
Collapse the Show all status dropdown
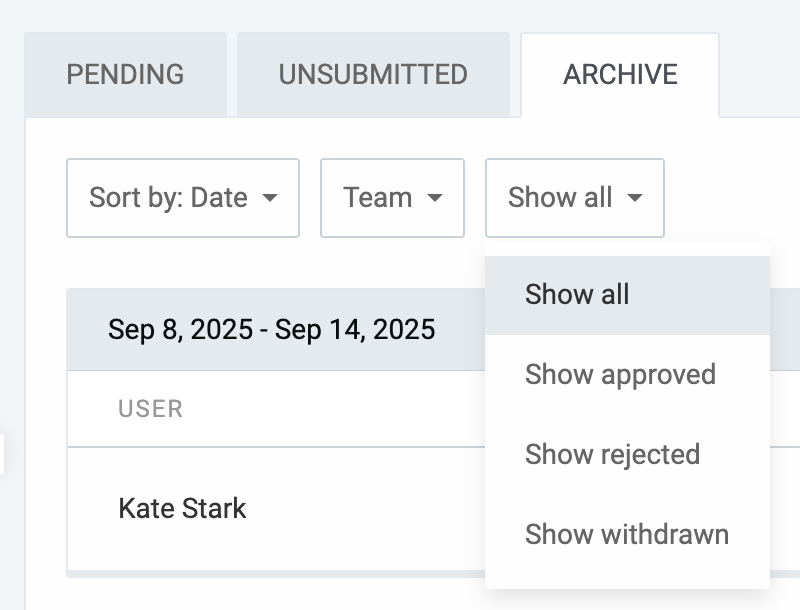coord(574,198)
